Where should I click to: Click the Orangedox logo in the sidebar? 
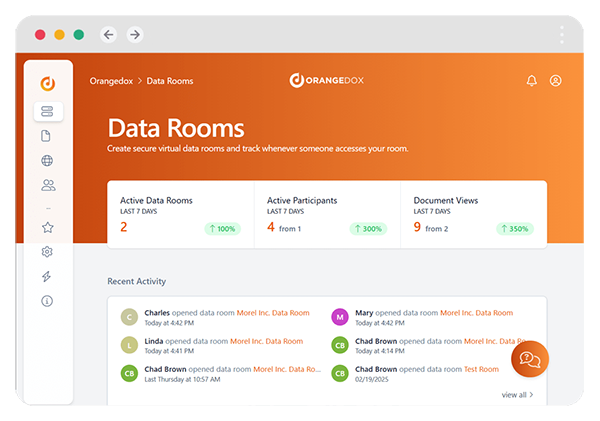coord(48,83)
